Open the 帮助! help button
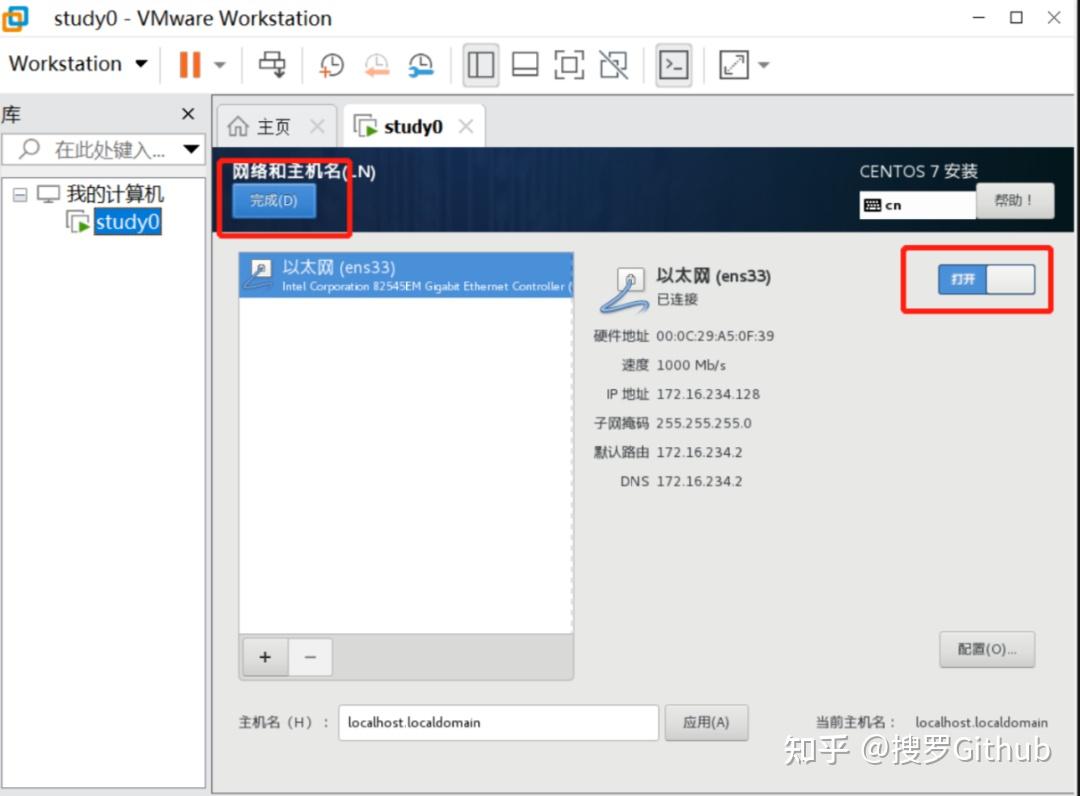1080x796 pixels. point(1015,200)
